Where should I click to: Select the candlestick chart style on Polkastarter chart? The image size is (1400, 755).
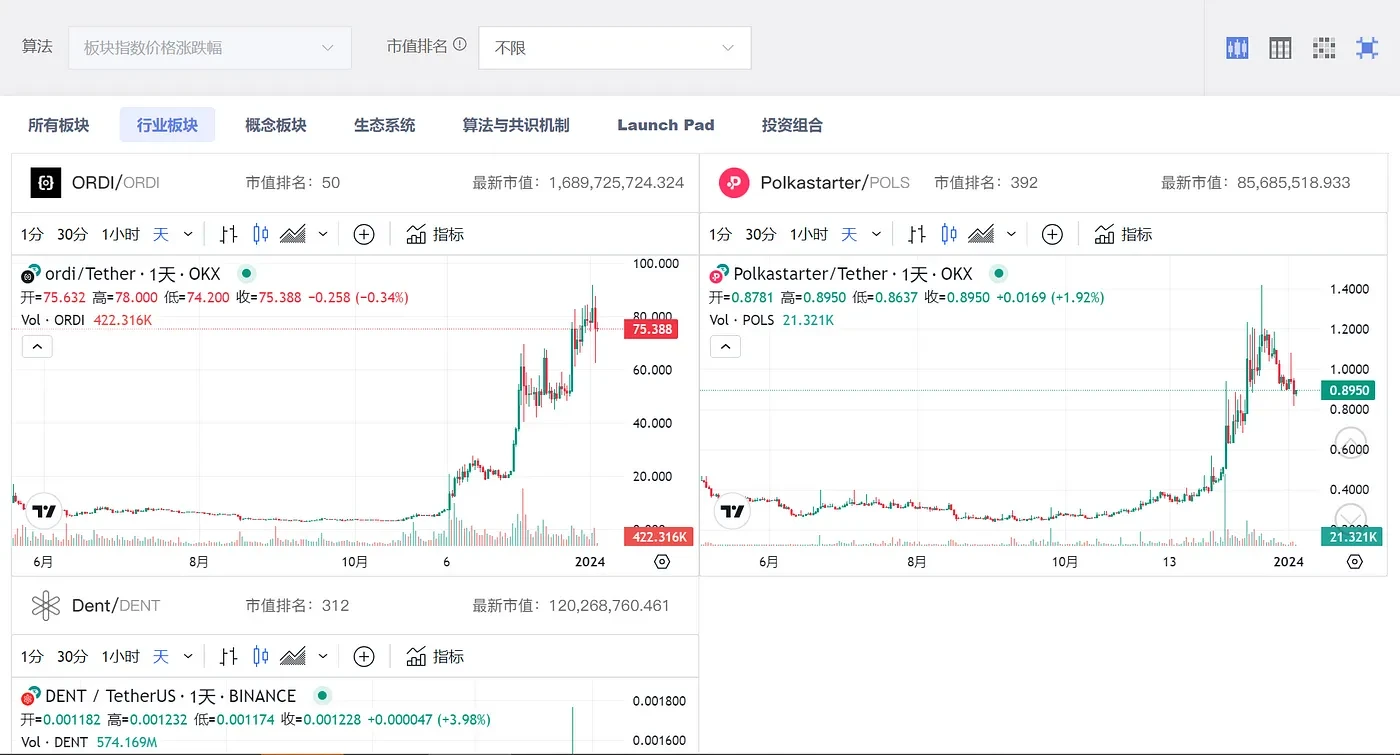[x=948, y=233]
